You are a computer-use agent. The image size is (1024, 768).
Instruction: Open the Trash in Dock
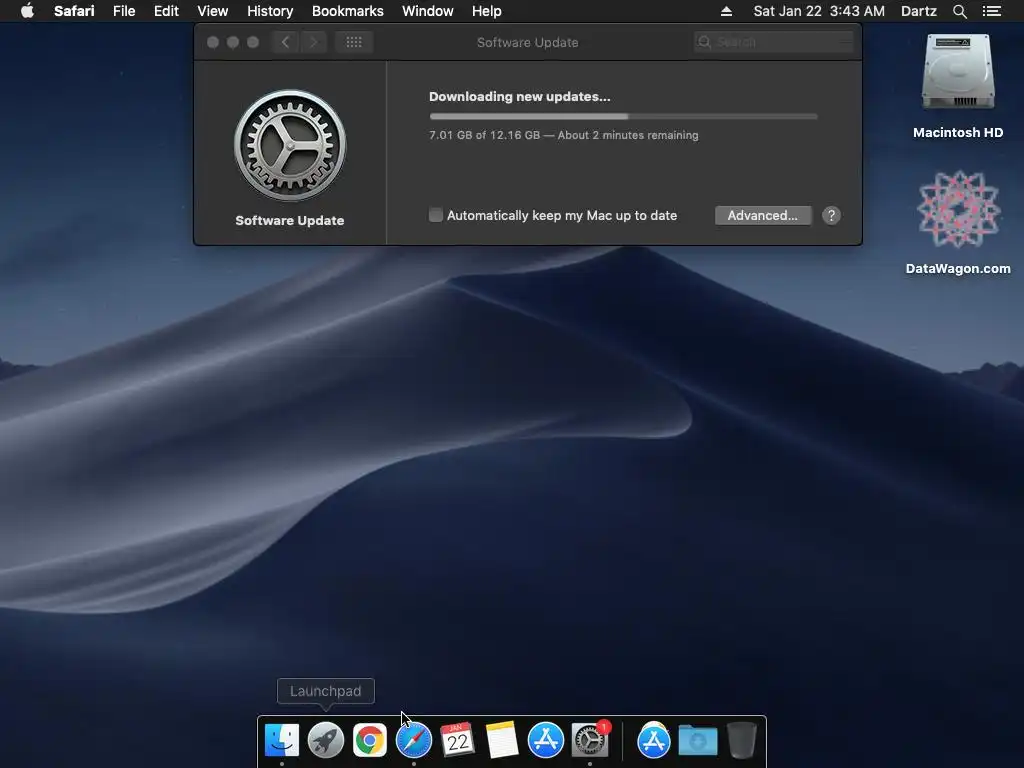pyautogui.click(x=741, y=740)
